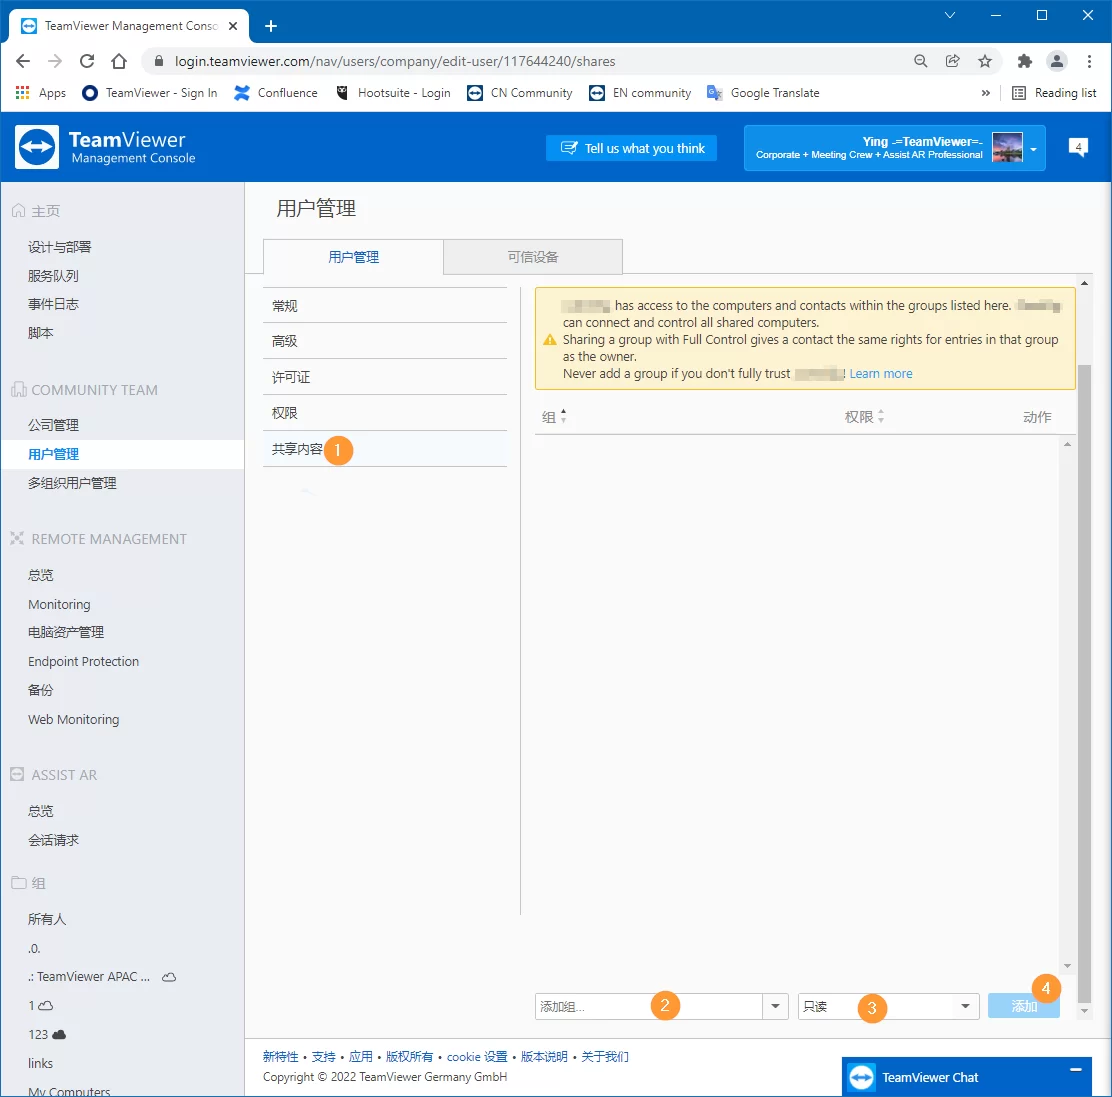Screen dimensions: 1112x1097
Task: Open the account profile dropdown arrow
Action: (1033, 149)
